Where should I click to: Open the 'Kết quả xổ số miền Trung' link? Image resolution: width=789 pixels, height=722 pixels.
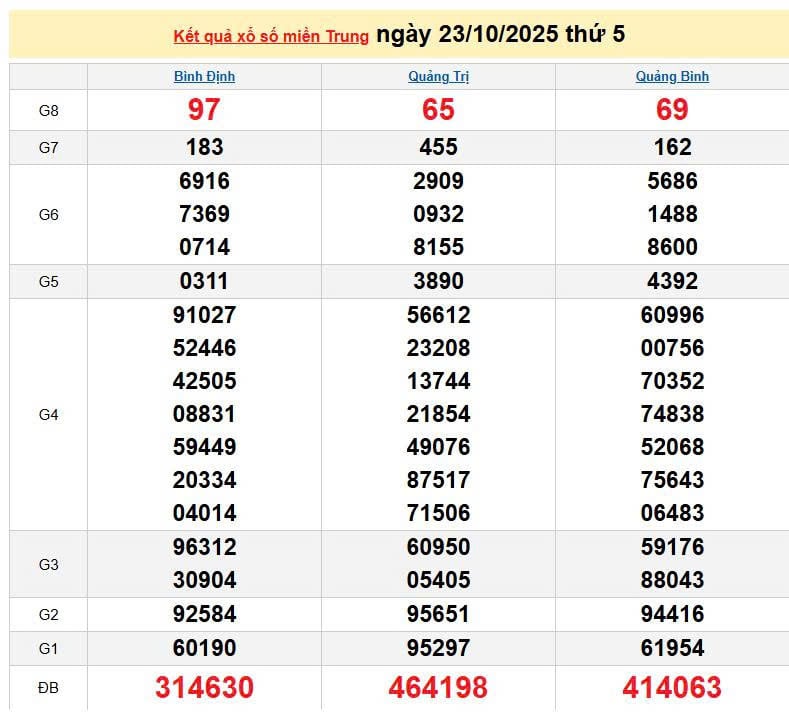(x=271, y=36)
